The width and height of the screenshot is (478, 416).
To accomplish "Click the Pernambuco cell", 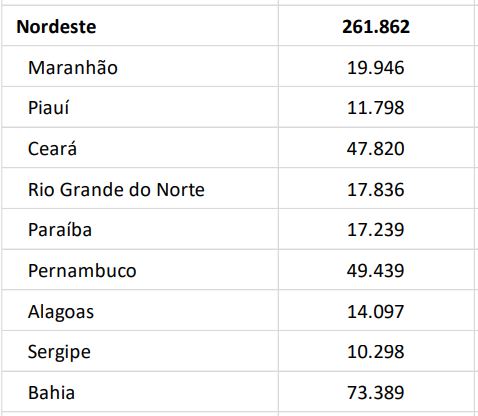I will [x=140, y=270].
